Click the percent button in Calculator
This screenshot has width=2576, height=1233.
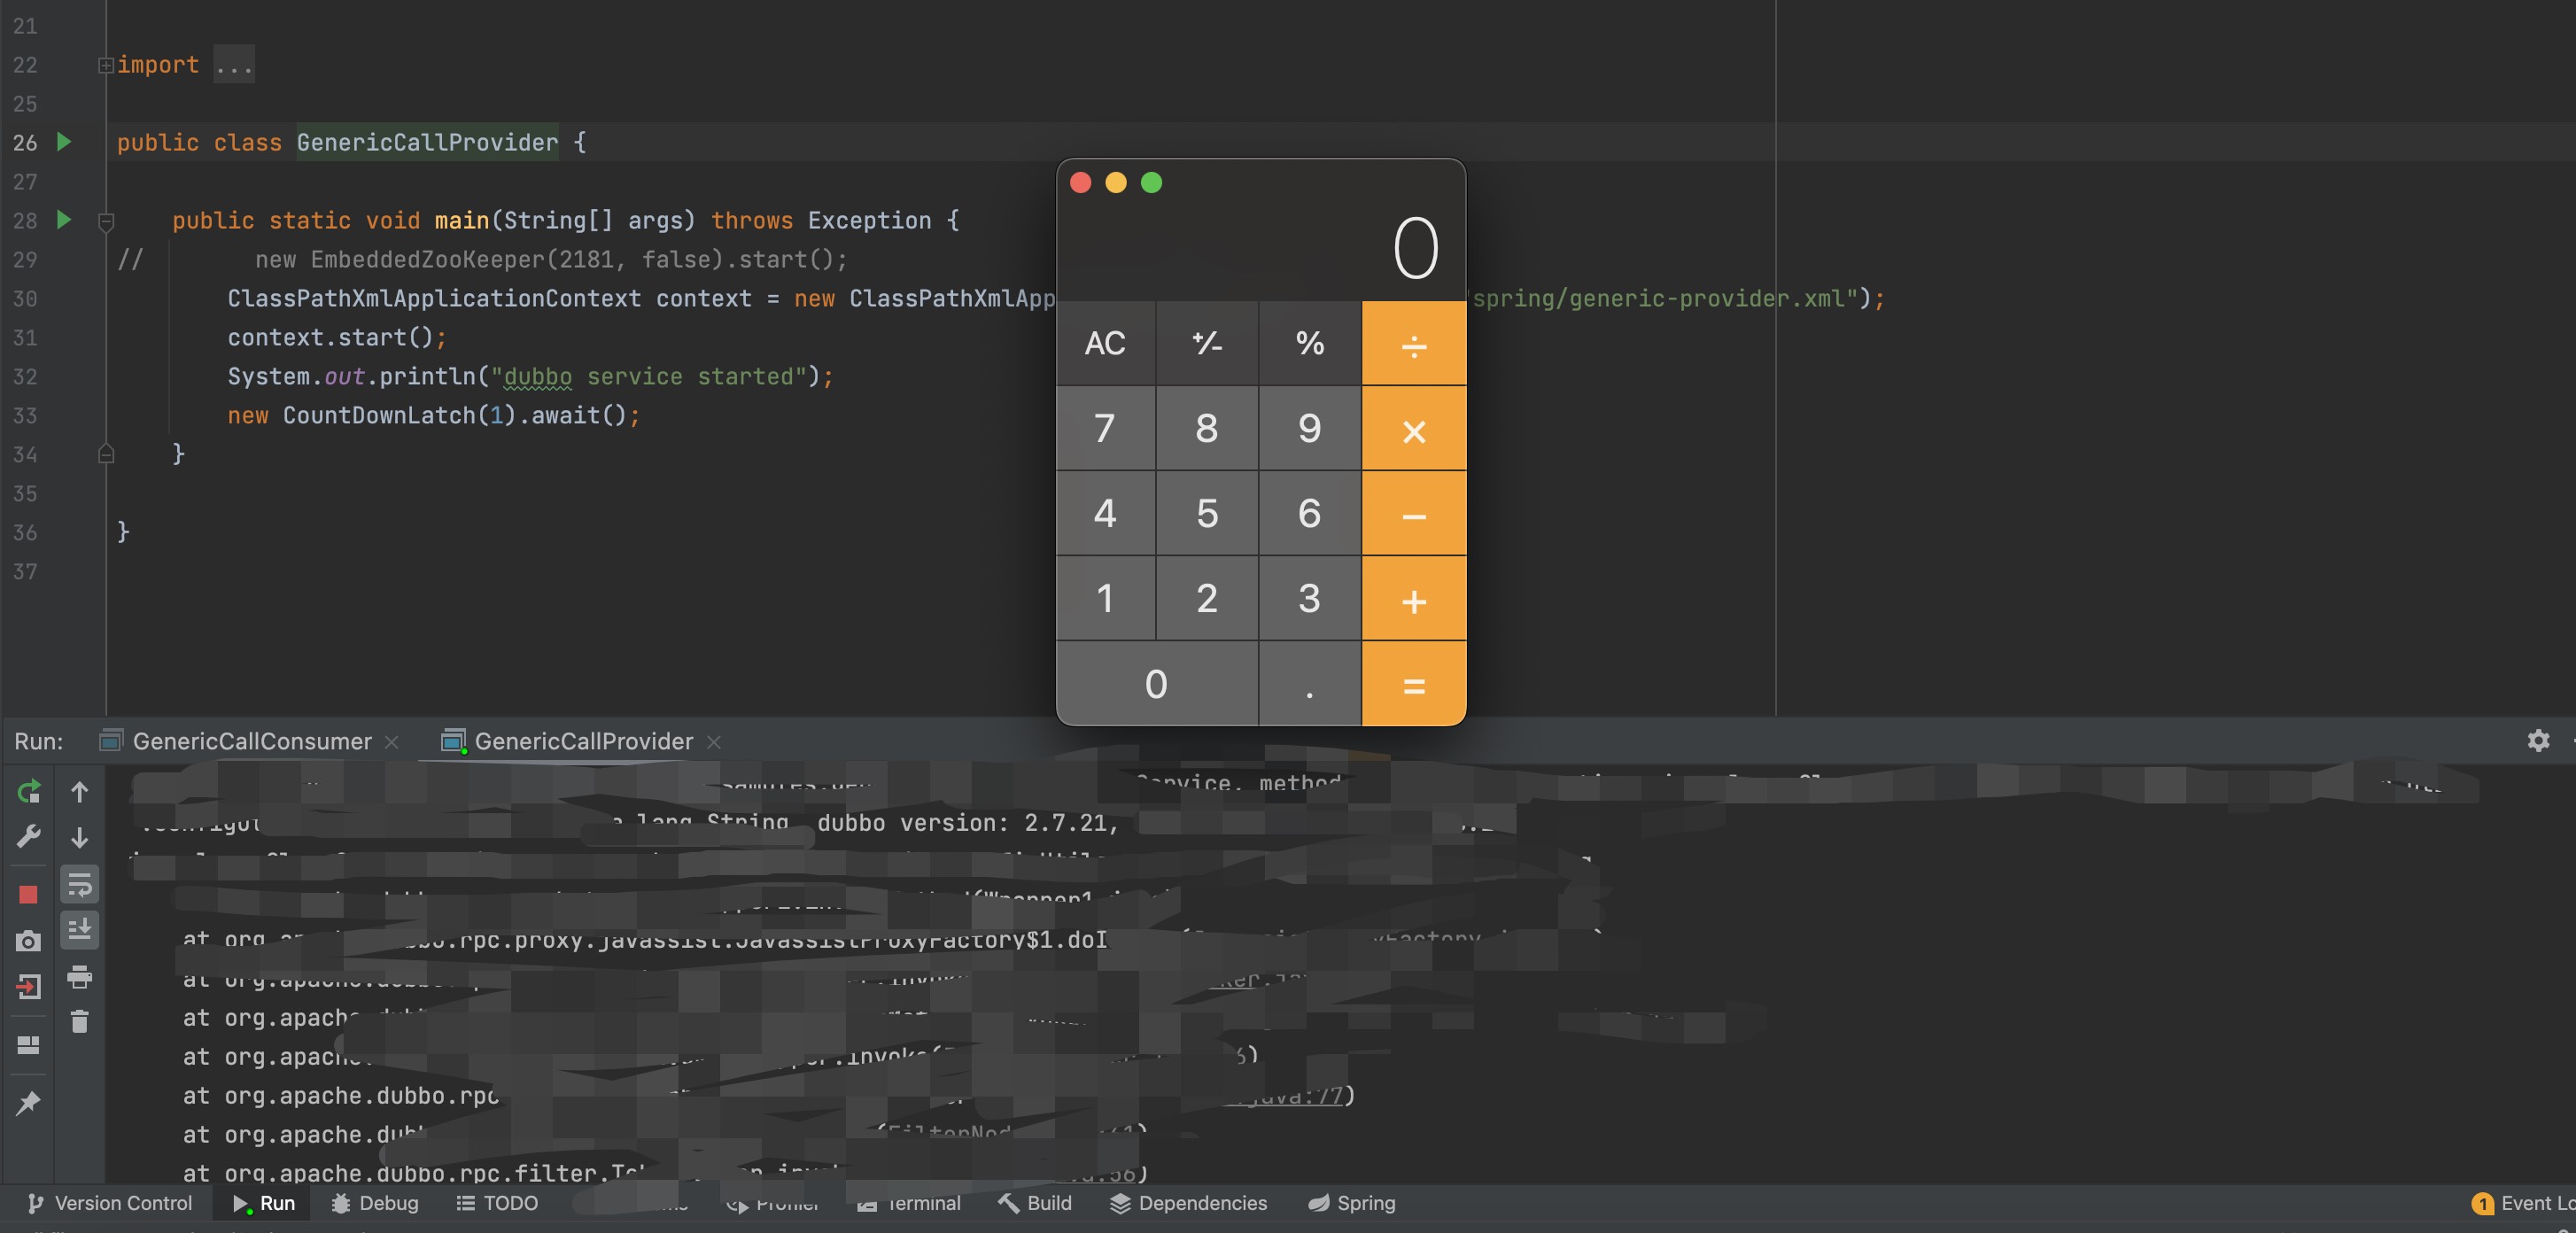coord(1310,343)
